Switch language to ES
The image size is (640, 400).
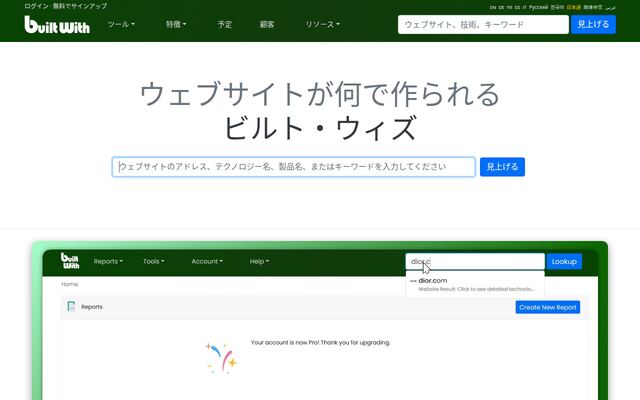(518, 7)
